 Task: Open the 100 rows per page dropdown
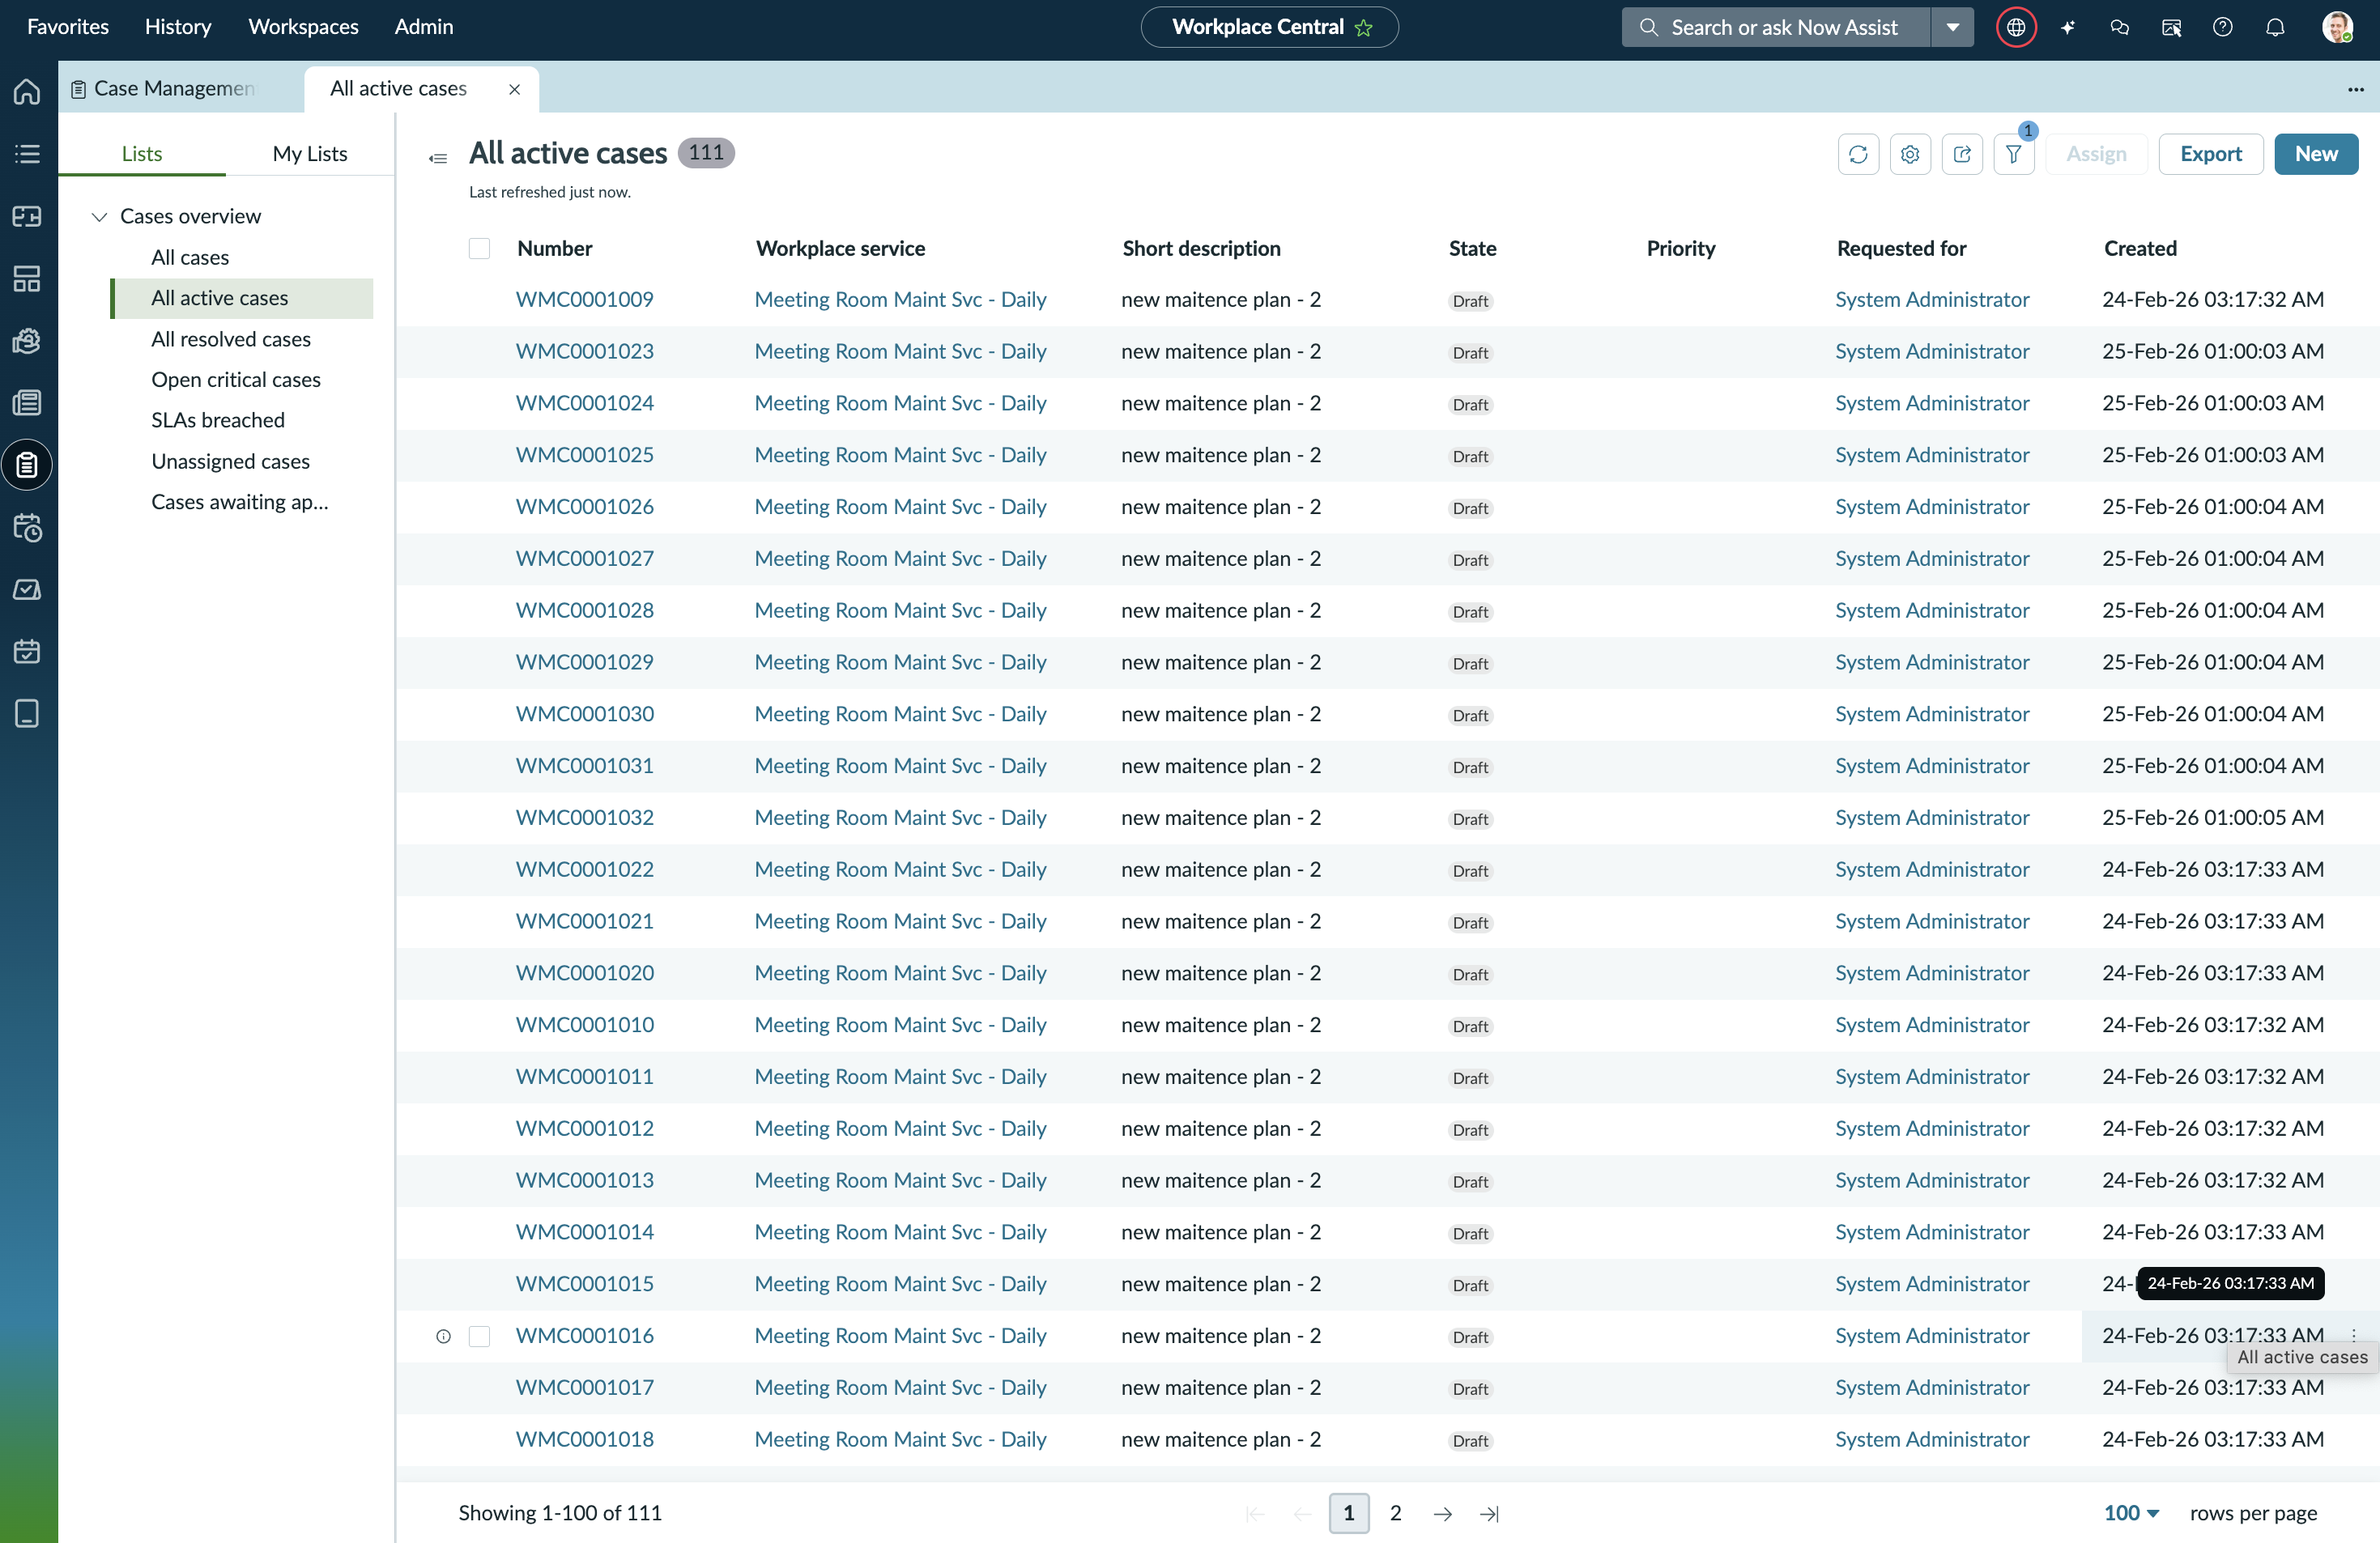pos(2131,1513)
